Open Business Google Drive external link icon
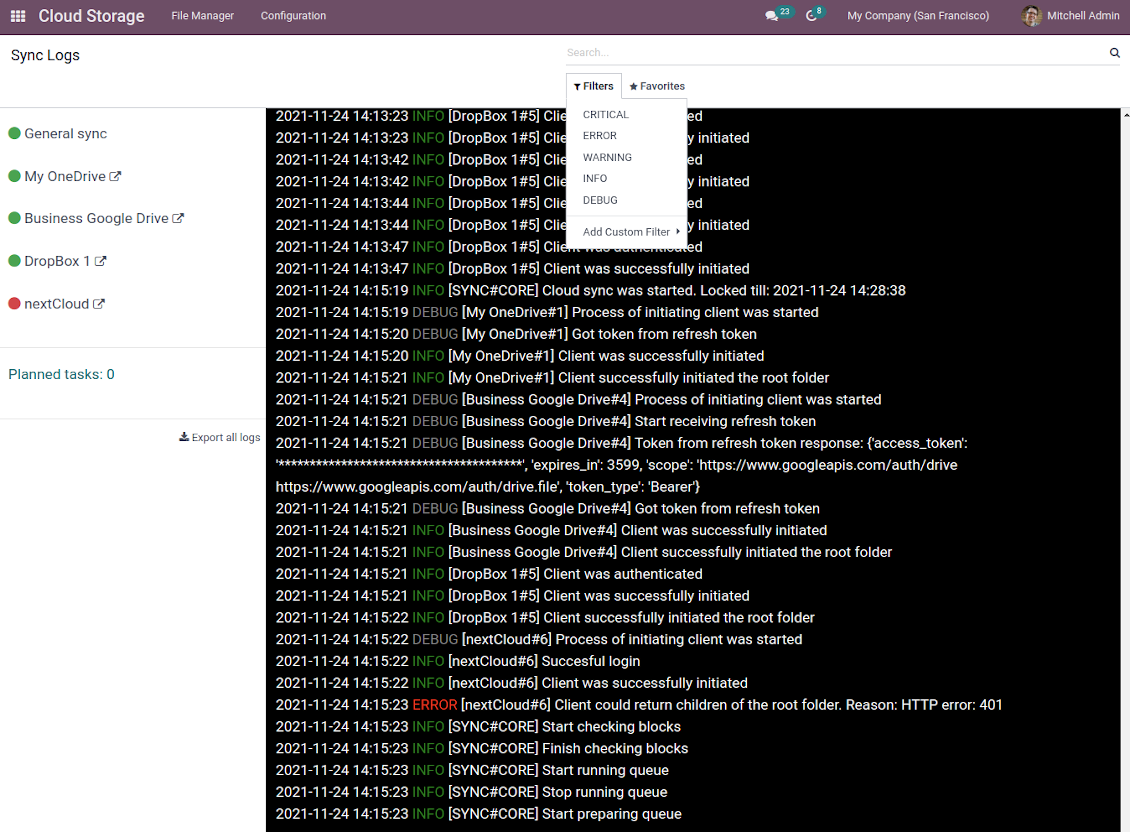This screenshot has width=1130, height=832. 178,218
